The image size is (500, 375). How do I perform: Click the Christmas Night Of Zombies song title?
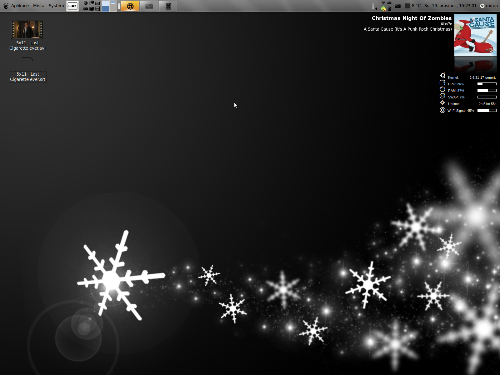411,18
